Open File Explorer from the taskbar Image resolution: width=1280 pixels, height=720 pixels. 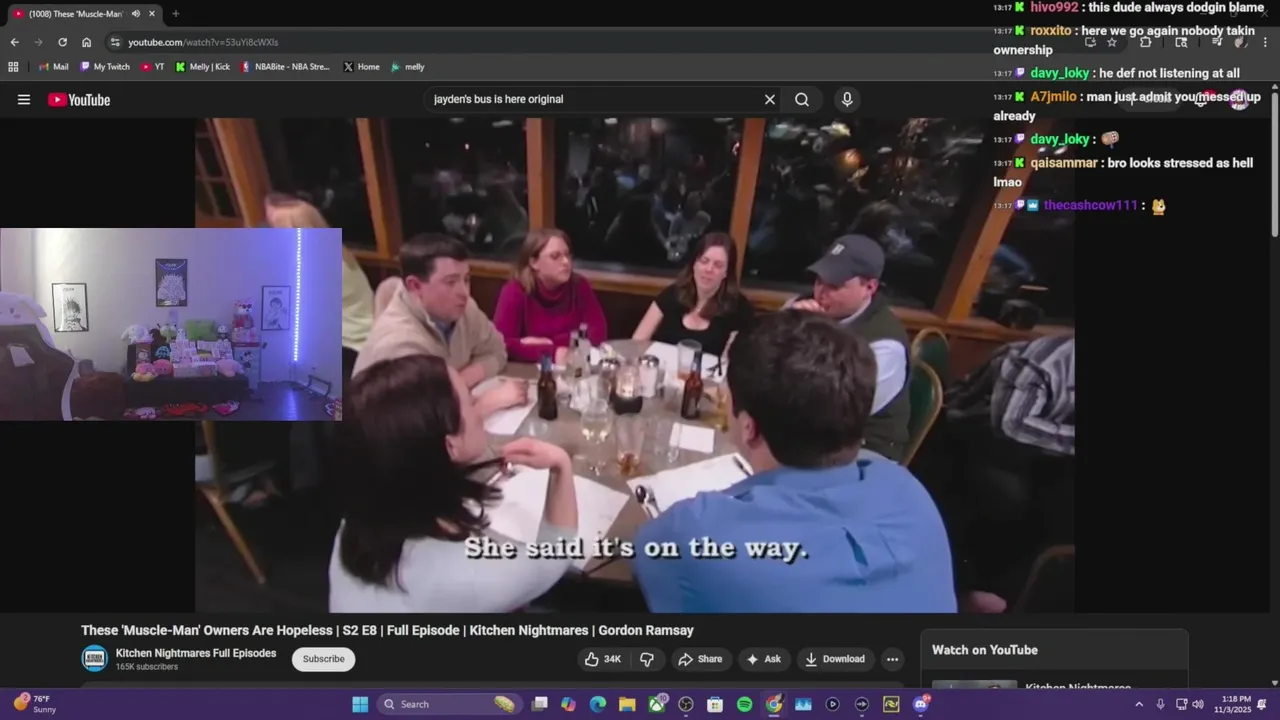click(x=627, y=704)
